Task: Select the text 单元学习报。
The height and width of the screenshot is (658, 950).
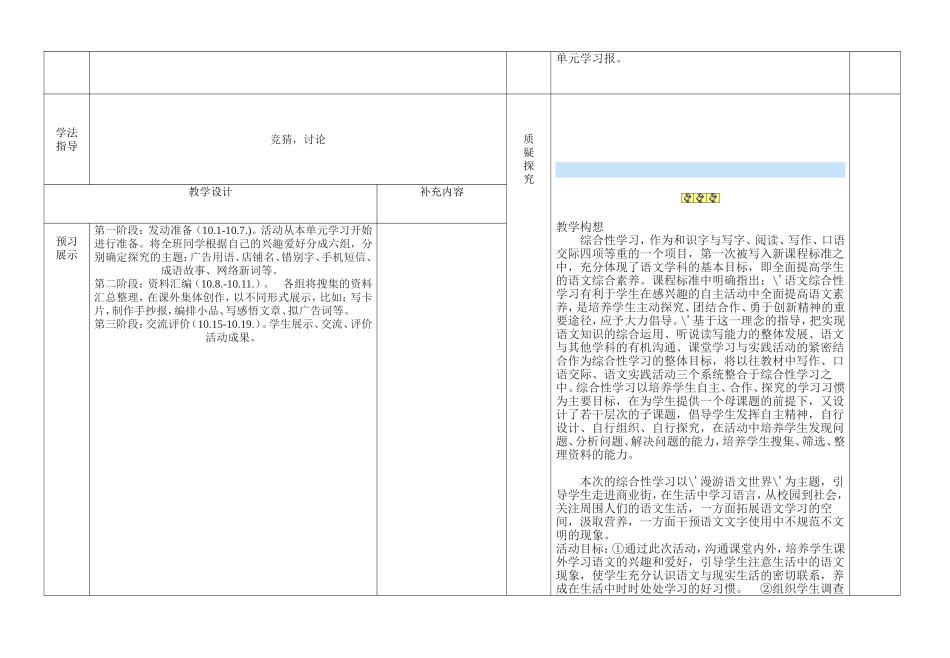Action: tap(590, 59)
